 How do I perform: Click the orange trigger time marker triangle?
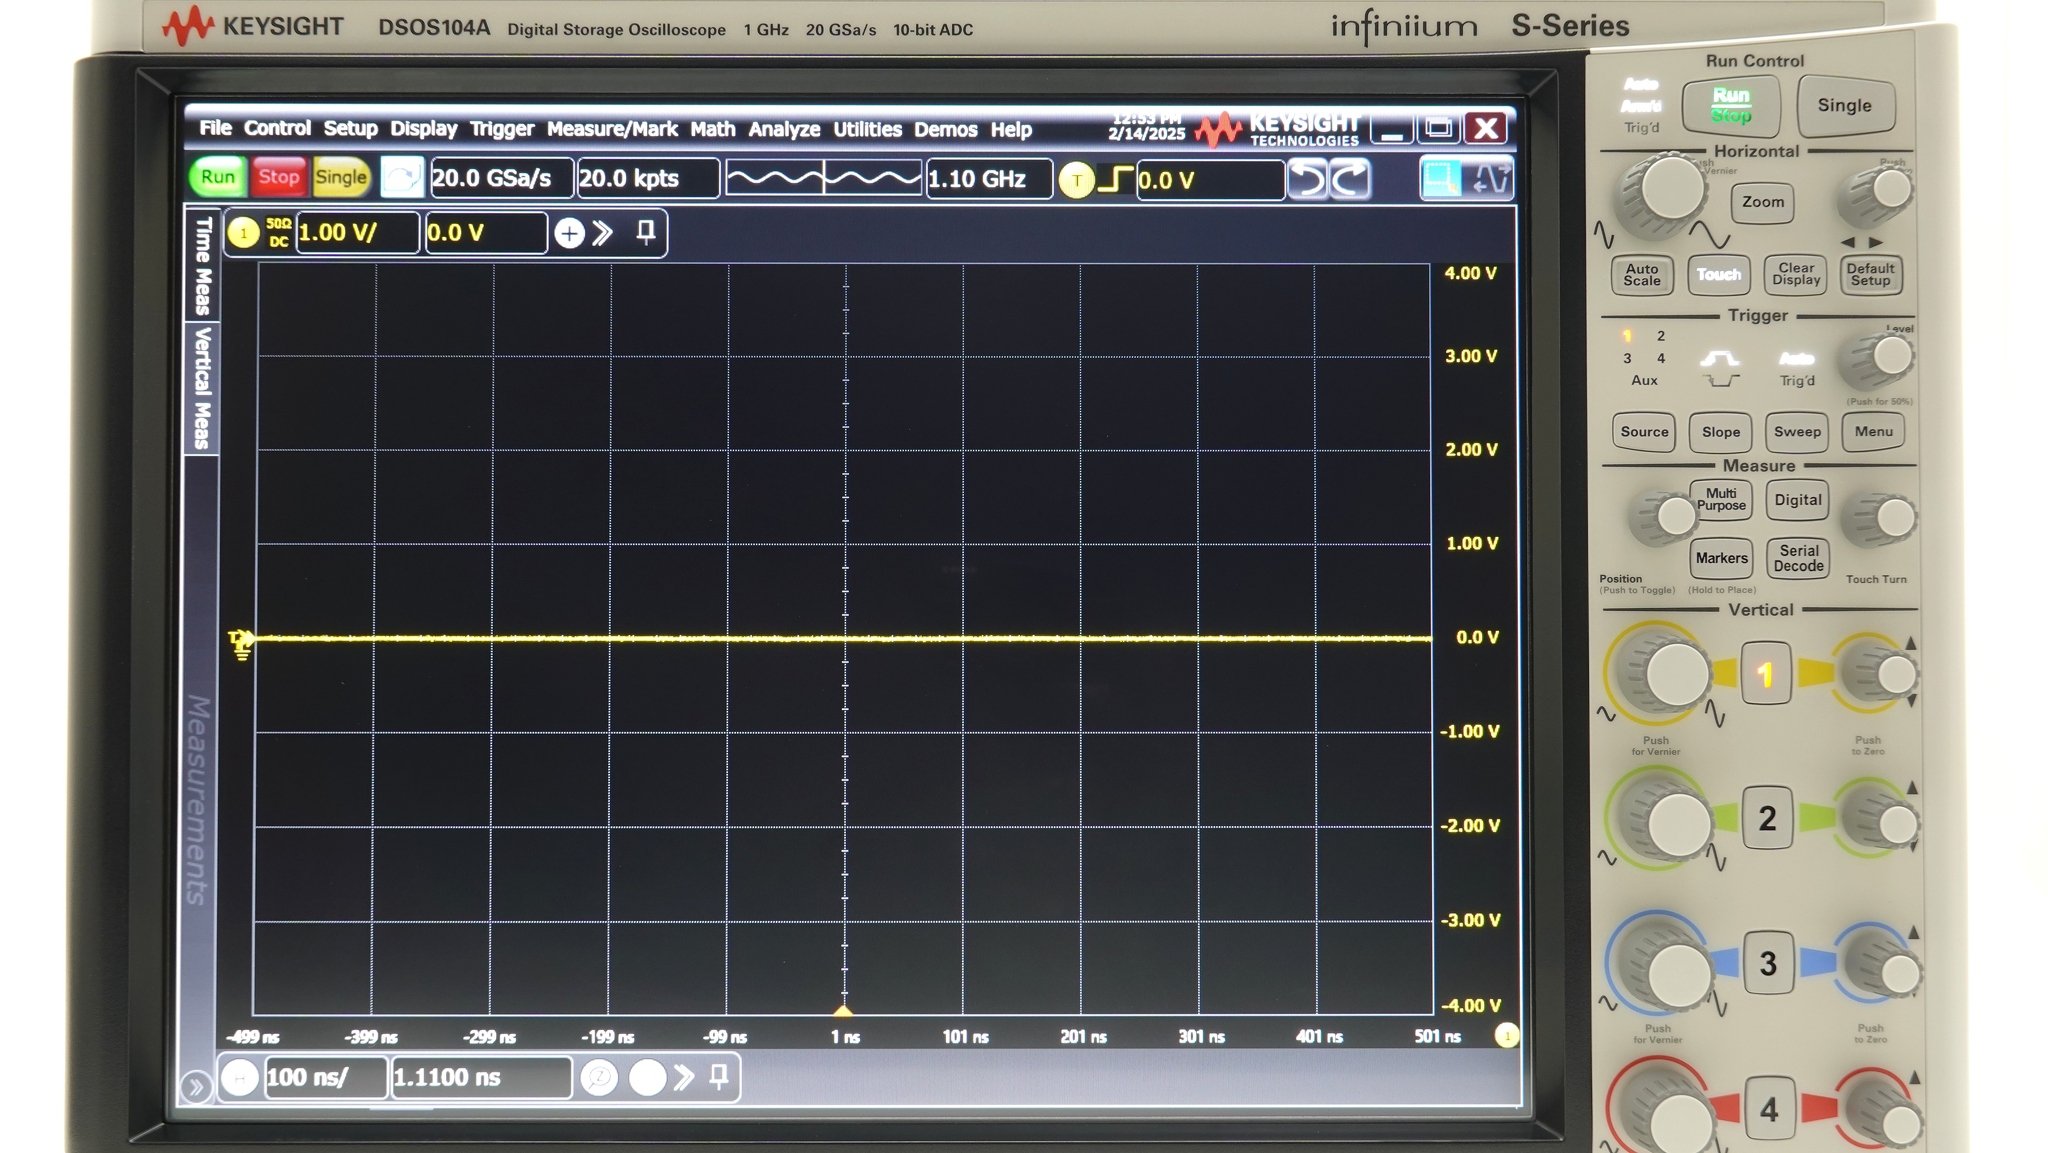click(843, 1011)
